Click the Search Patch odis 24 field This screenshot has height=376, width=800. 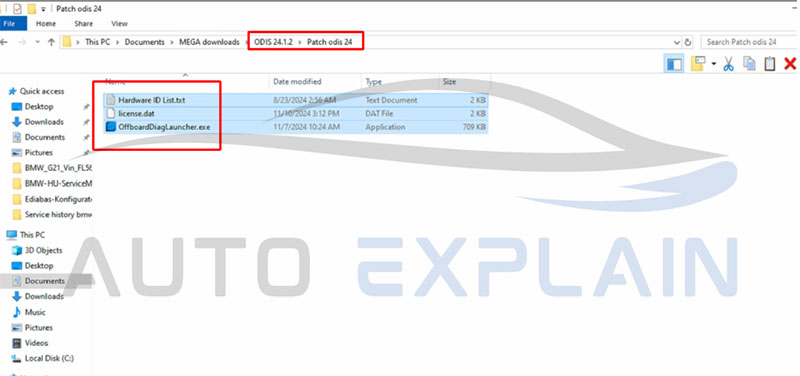748,42
